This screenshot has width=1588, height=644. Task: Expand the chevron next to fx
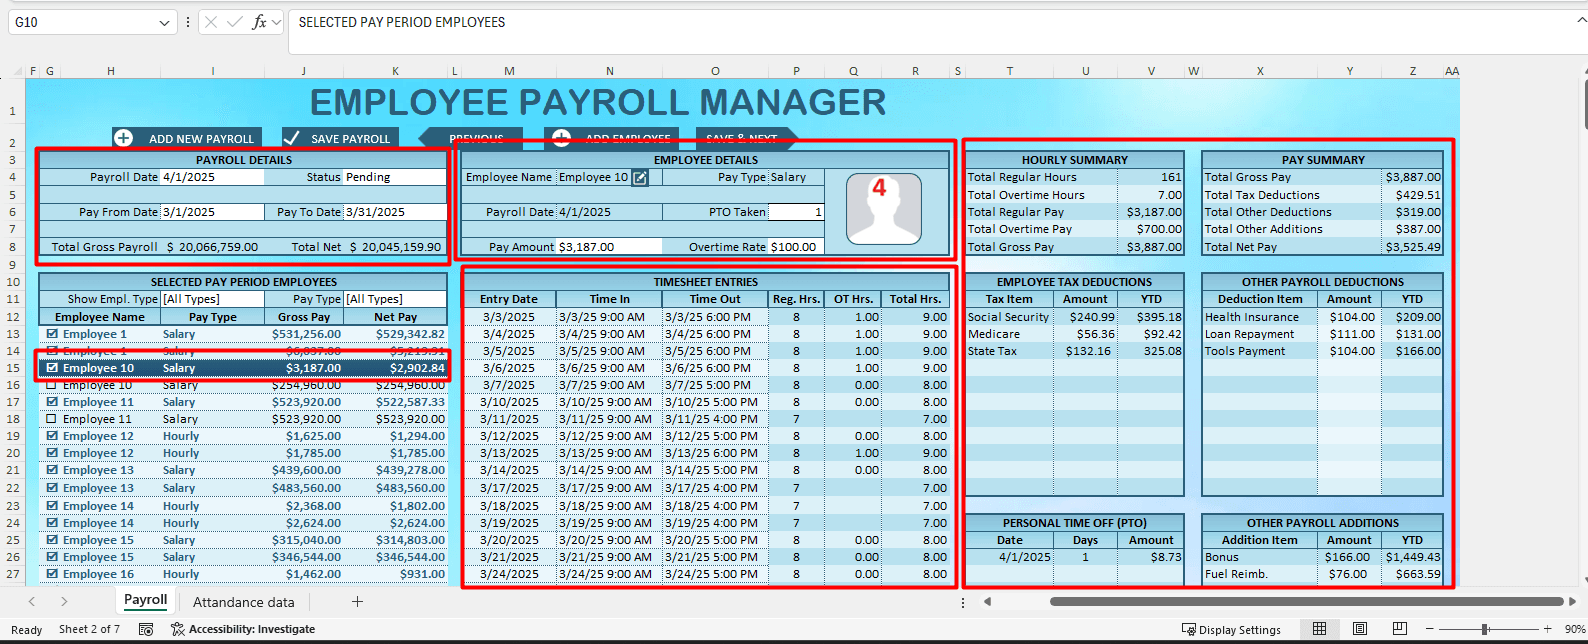click(277, 22)
